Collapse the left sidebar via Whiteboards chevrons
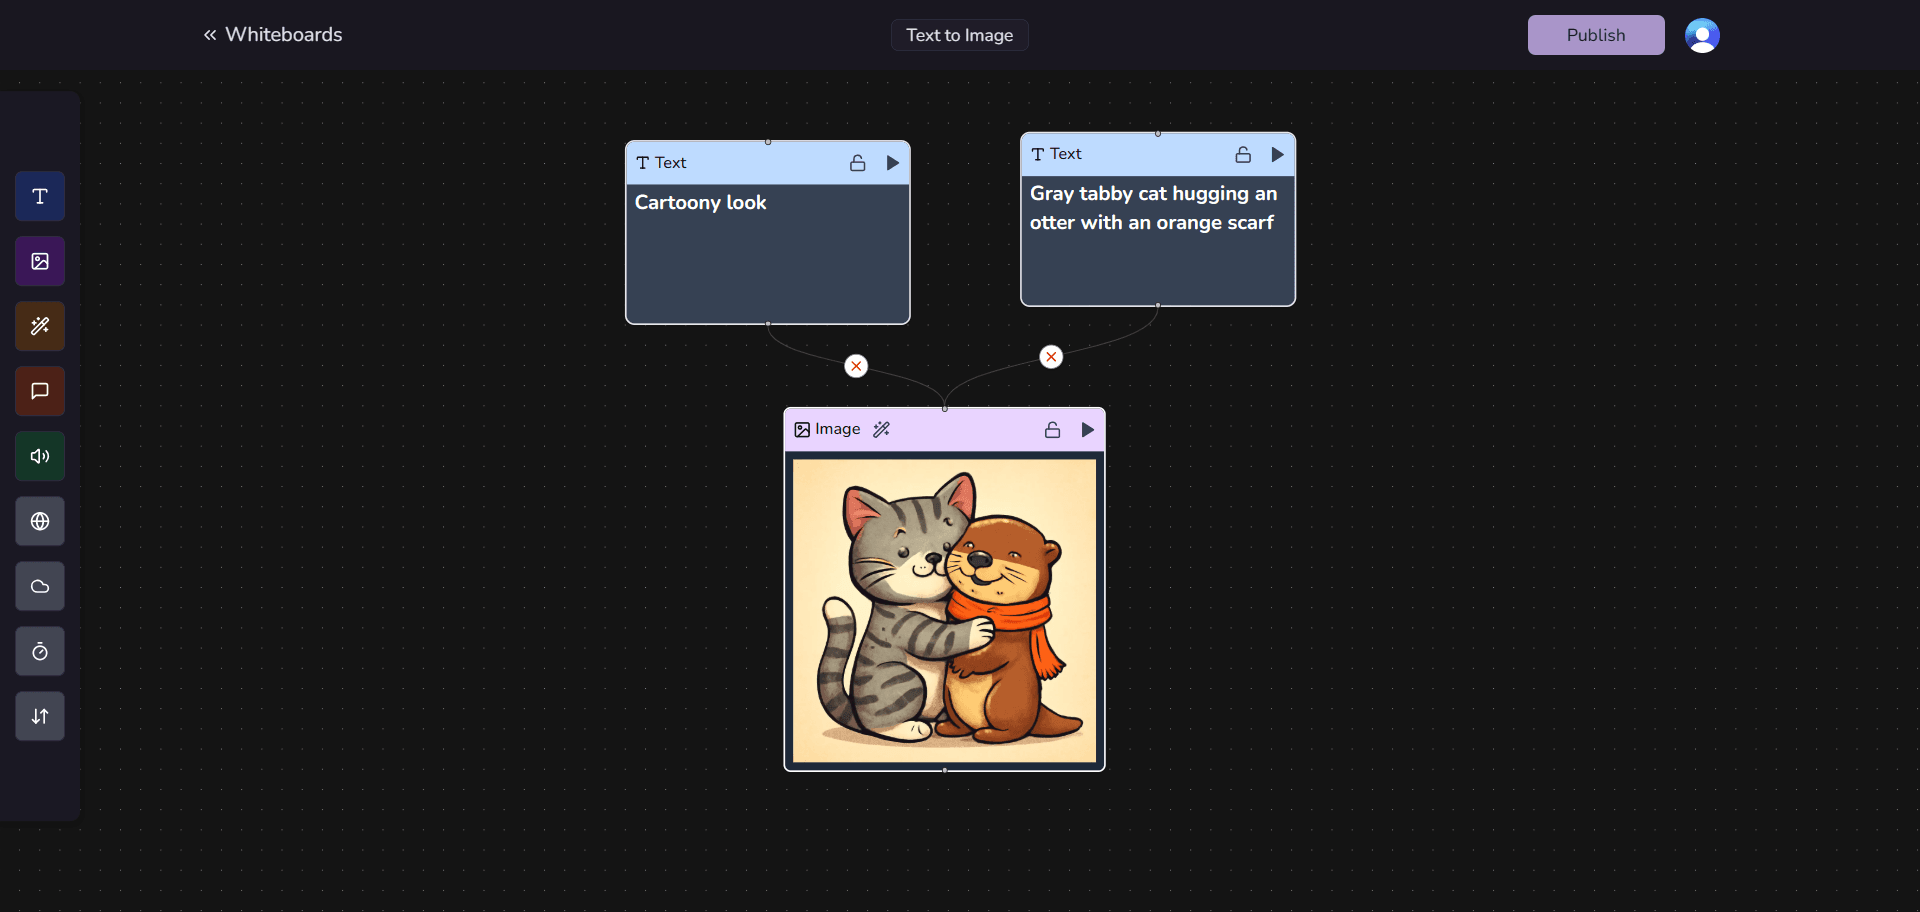 [208, 34]
